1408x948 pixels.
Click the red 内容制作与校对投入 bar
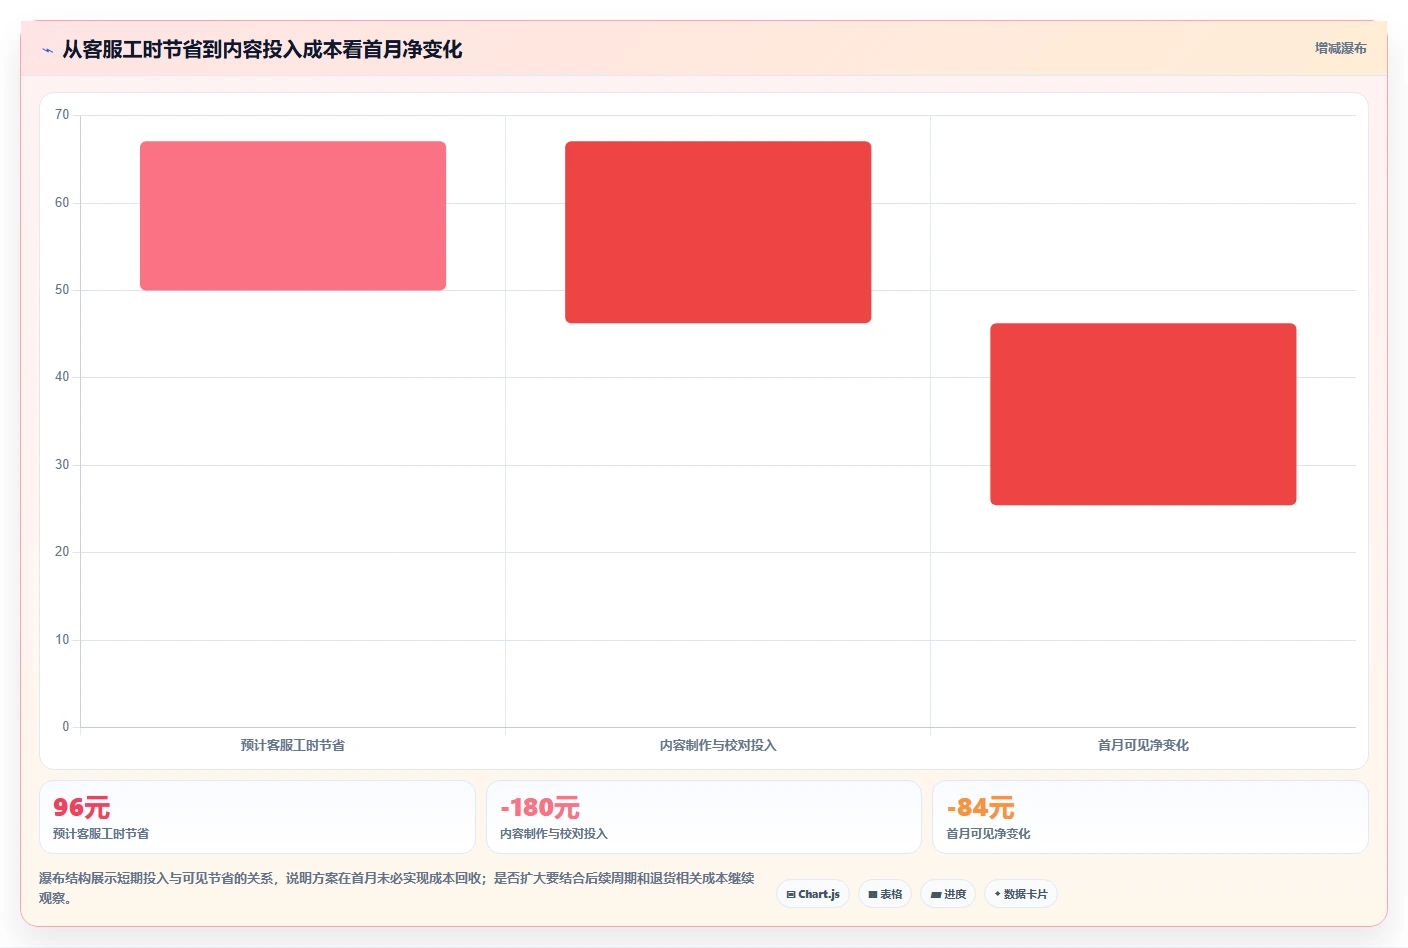[718, 232]
